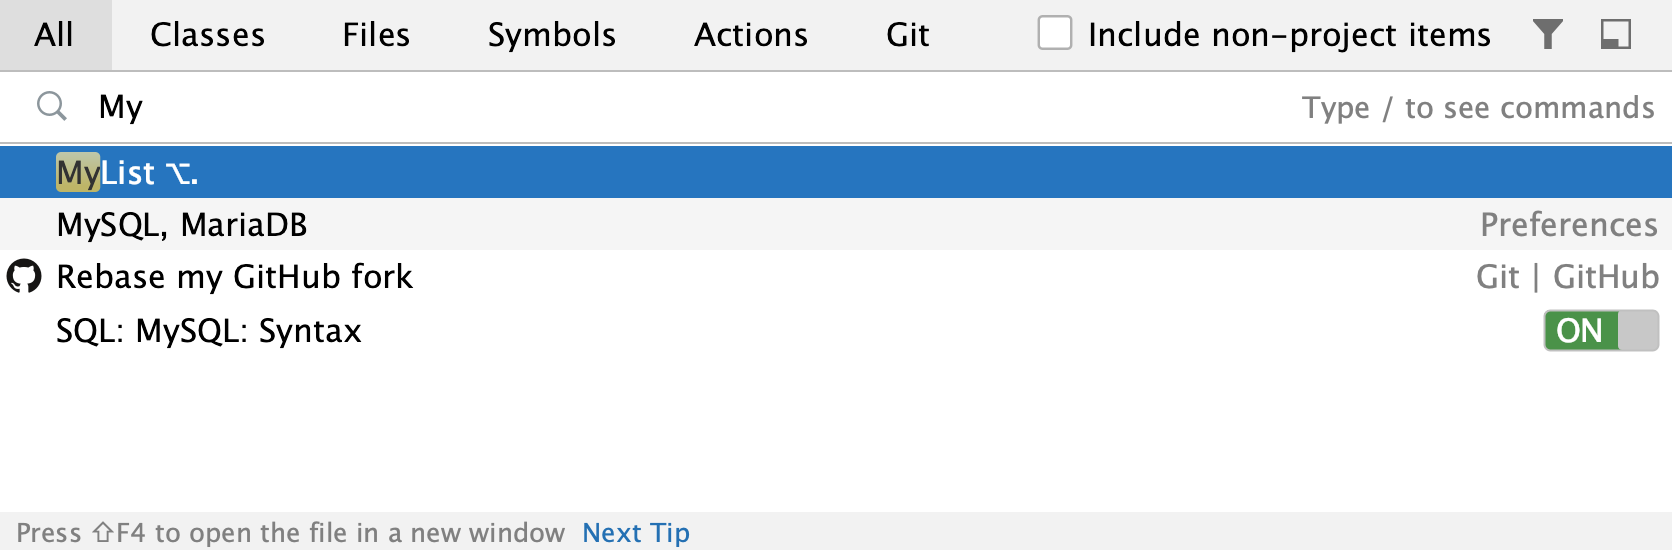Image resolution: width=1672 pixels, height=550 pixels.
Task: Click the GitHub logo icon
Action: tap(24, 277)
